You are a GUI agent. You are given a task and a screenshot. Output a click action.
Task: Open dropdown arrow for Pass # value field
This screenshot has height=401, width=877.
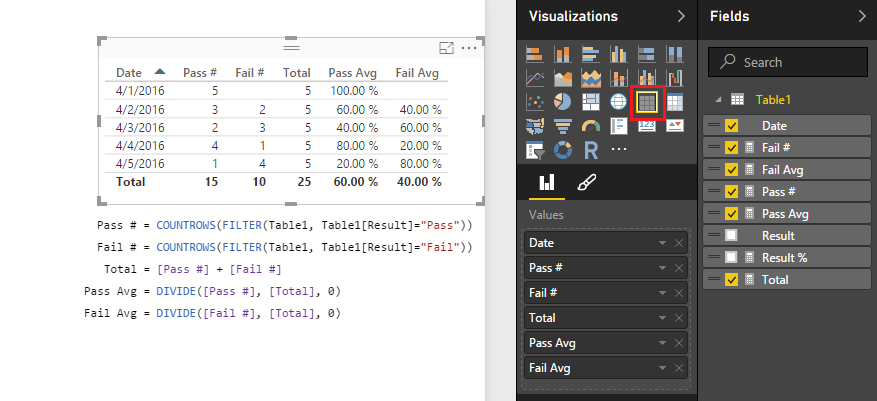[x=663, y=268]
